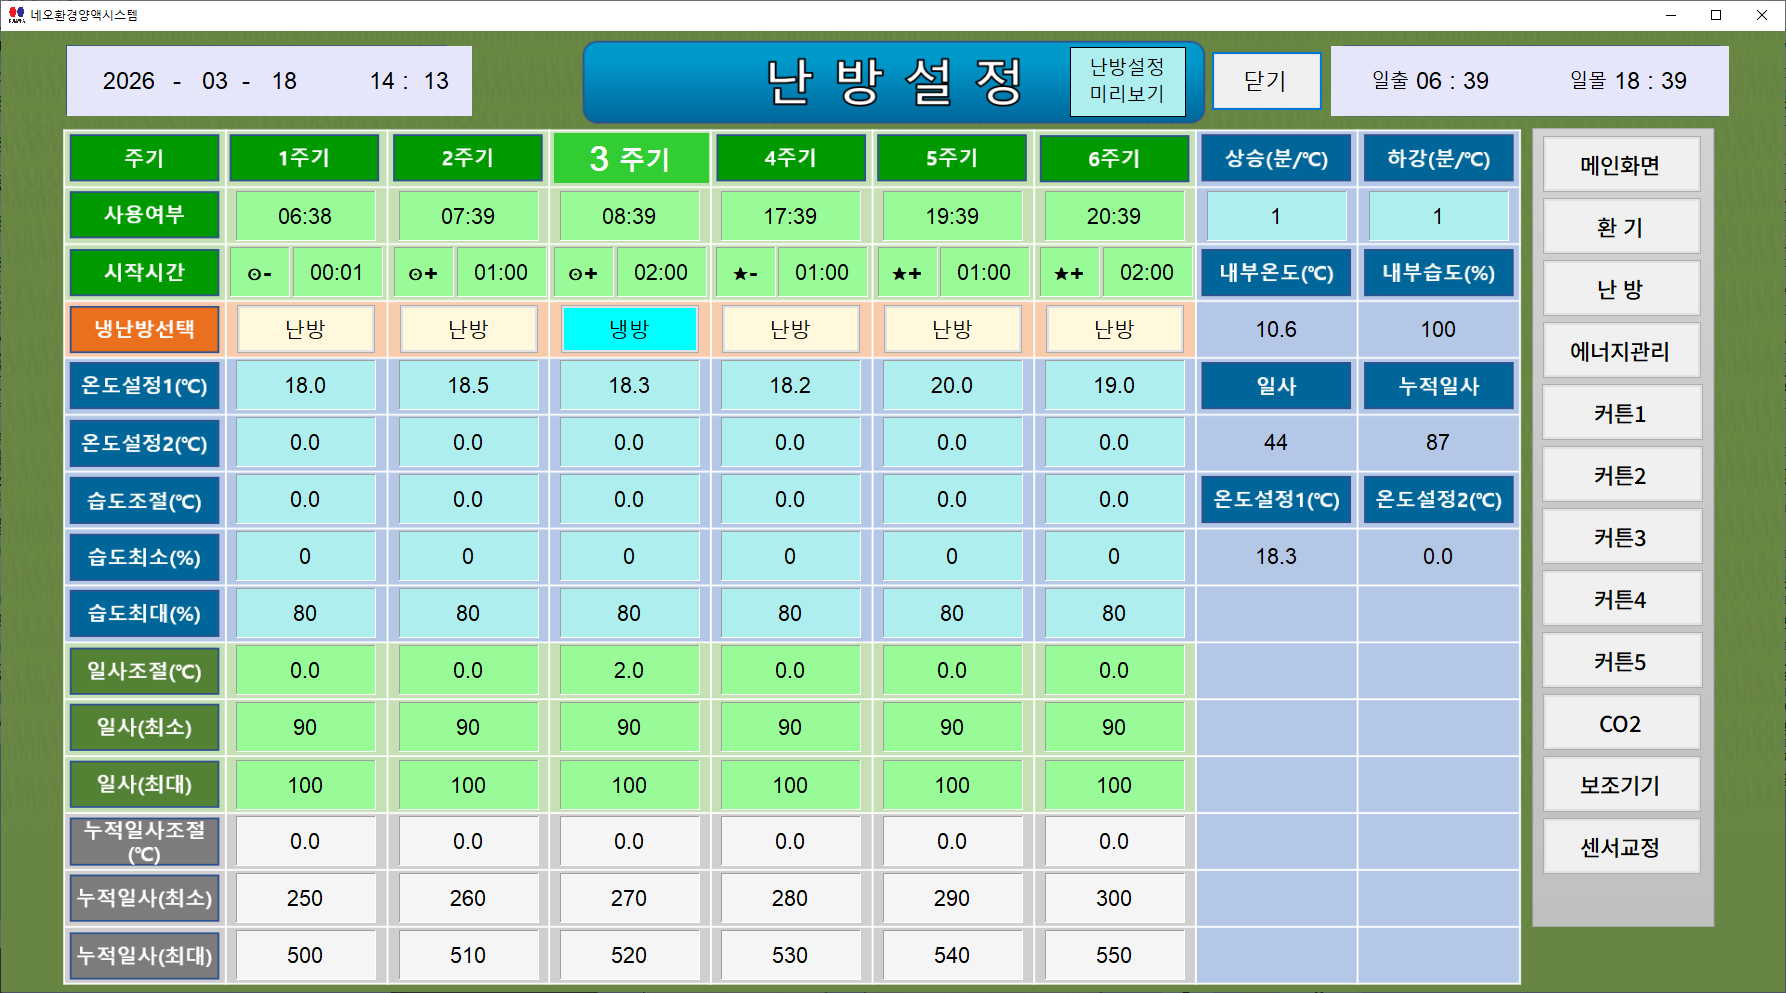Open the 난 방 heating menu
Image resolution: width=1786 pixels, height=993 pixels.
point(1621,289)
